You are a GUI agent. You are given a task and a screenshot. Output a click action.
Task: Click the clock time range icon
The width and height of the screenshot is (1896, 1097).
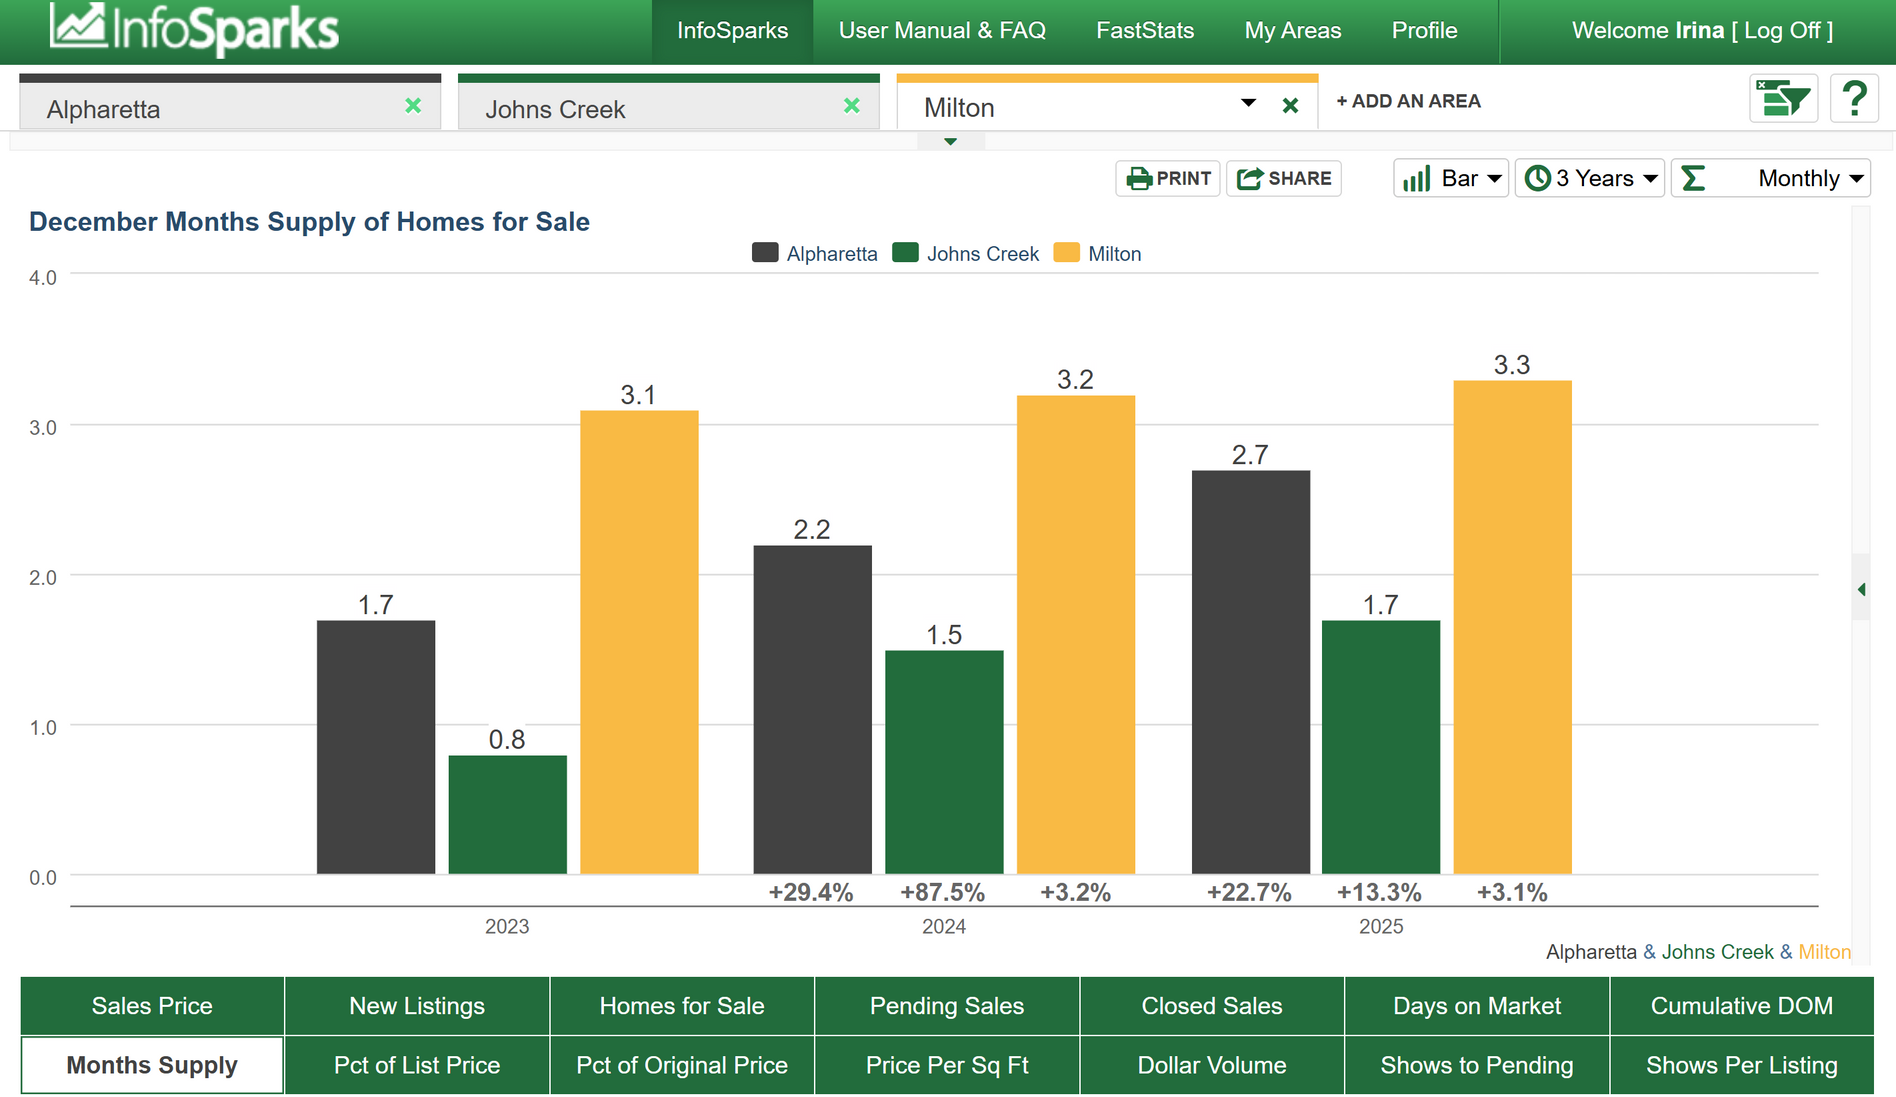pyautogui.click(x=1537, y=178)
